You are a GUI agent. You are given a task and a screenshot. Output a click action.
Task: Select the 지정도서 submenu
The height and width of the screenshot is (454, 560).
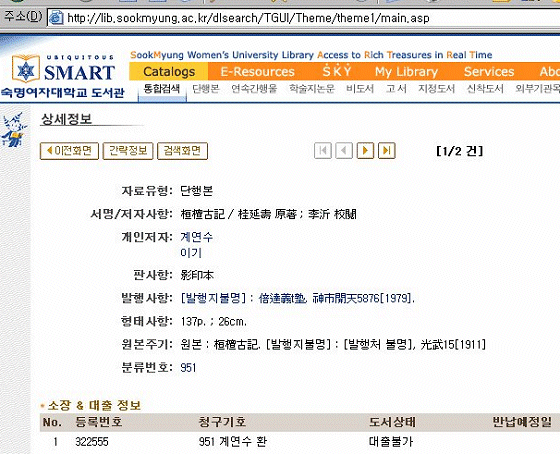click(x=436, y=89)
